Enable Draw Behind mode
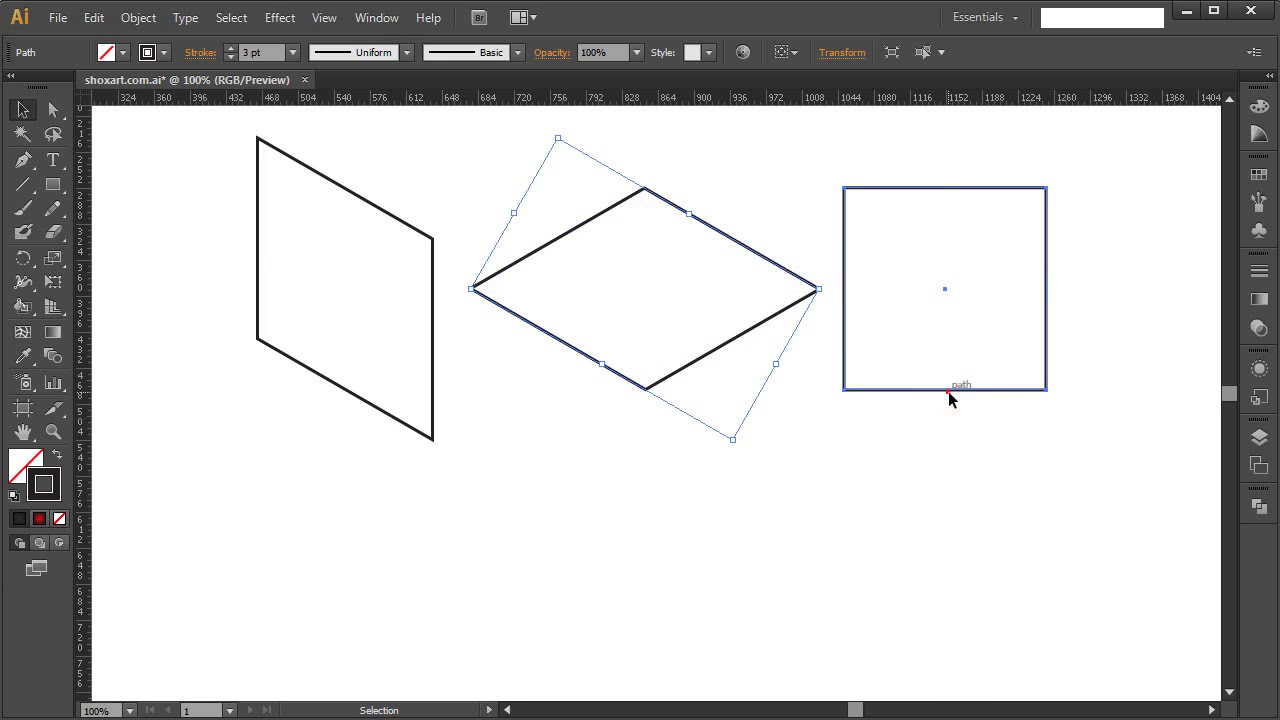The height and width of the screenshot is (720, 1280). point(39,543)
